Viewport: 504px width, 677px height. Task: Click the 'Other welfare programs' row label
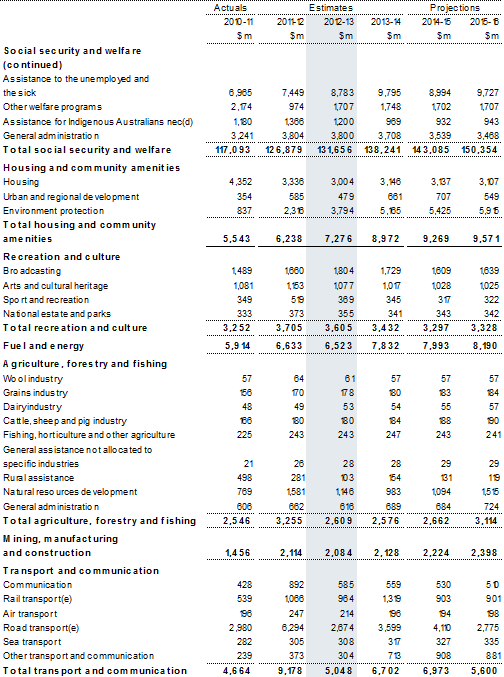click(52, 107)
